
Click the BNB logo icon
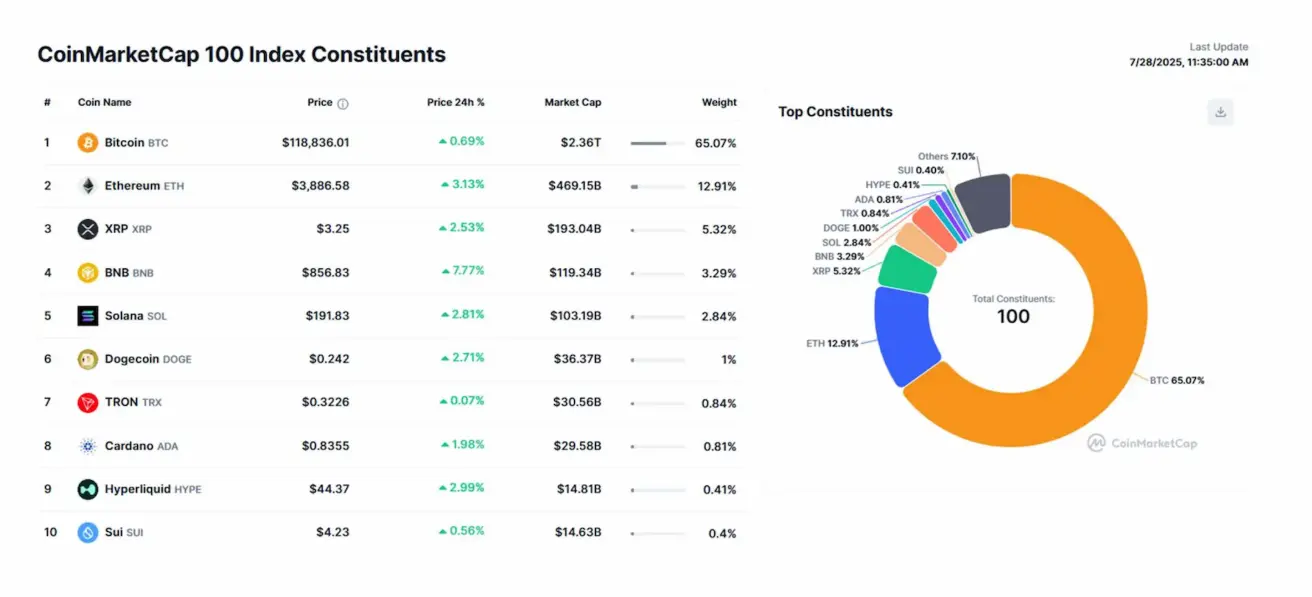point(88,273)
